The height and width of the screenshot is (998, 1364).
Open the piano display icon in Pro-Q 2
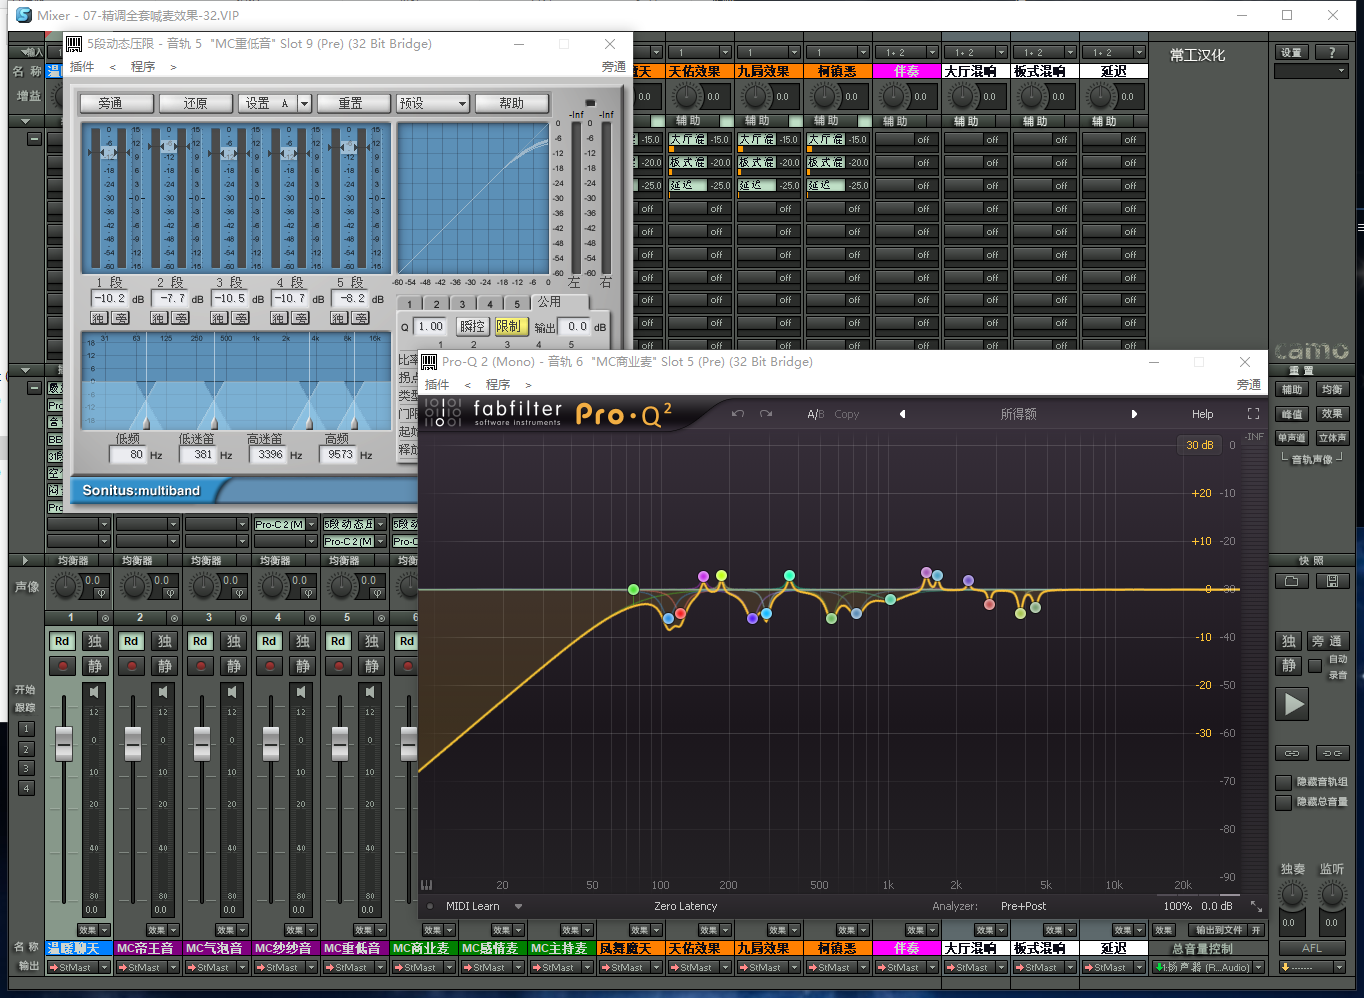[x=427, y=885]
